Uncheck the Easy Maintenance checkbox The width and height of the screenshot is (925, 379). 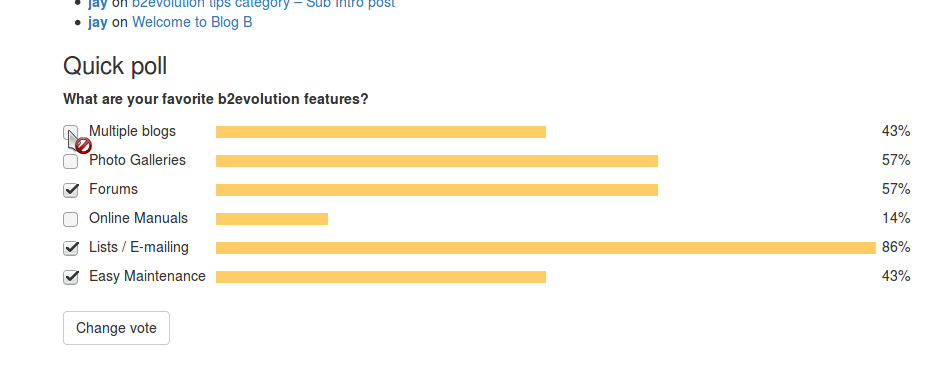70,277
